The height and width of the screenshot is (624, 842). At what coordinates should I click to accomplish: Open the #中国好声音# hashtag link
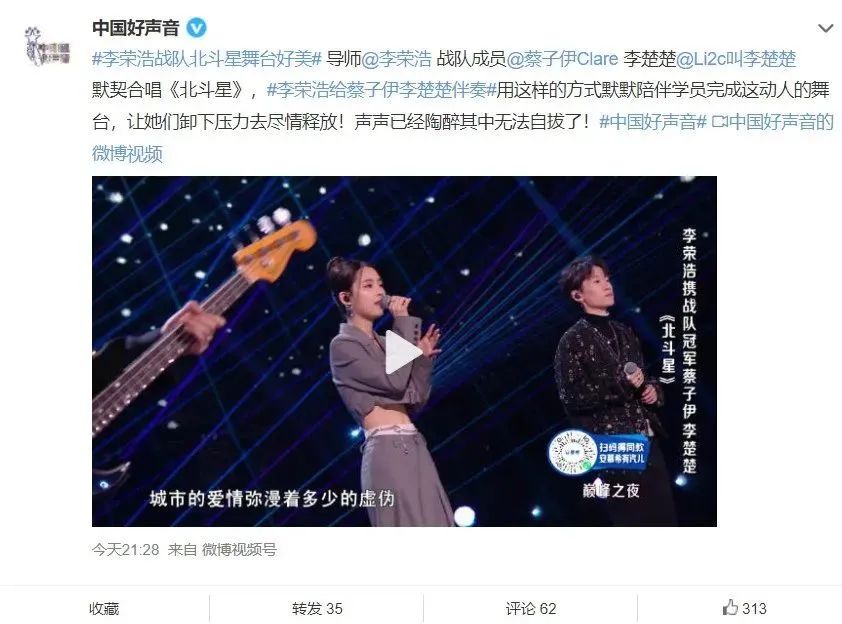pyautogui.click(x=653, y=122)
